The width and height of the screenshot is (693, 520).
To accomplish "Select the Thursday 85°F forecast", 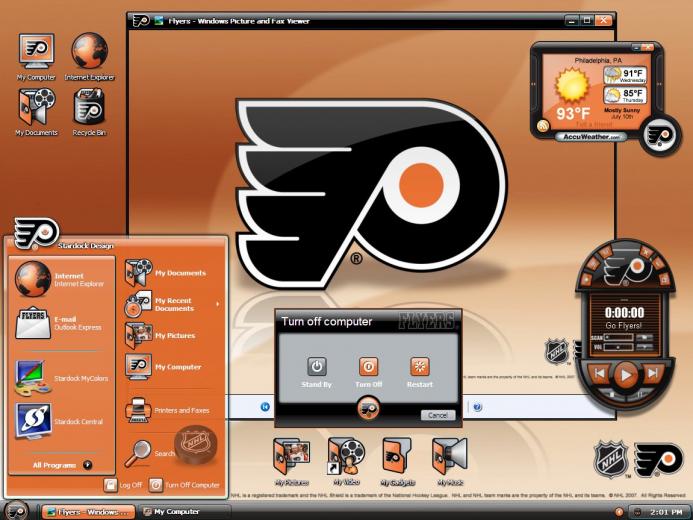I will point(626,95).
